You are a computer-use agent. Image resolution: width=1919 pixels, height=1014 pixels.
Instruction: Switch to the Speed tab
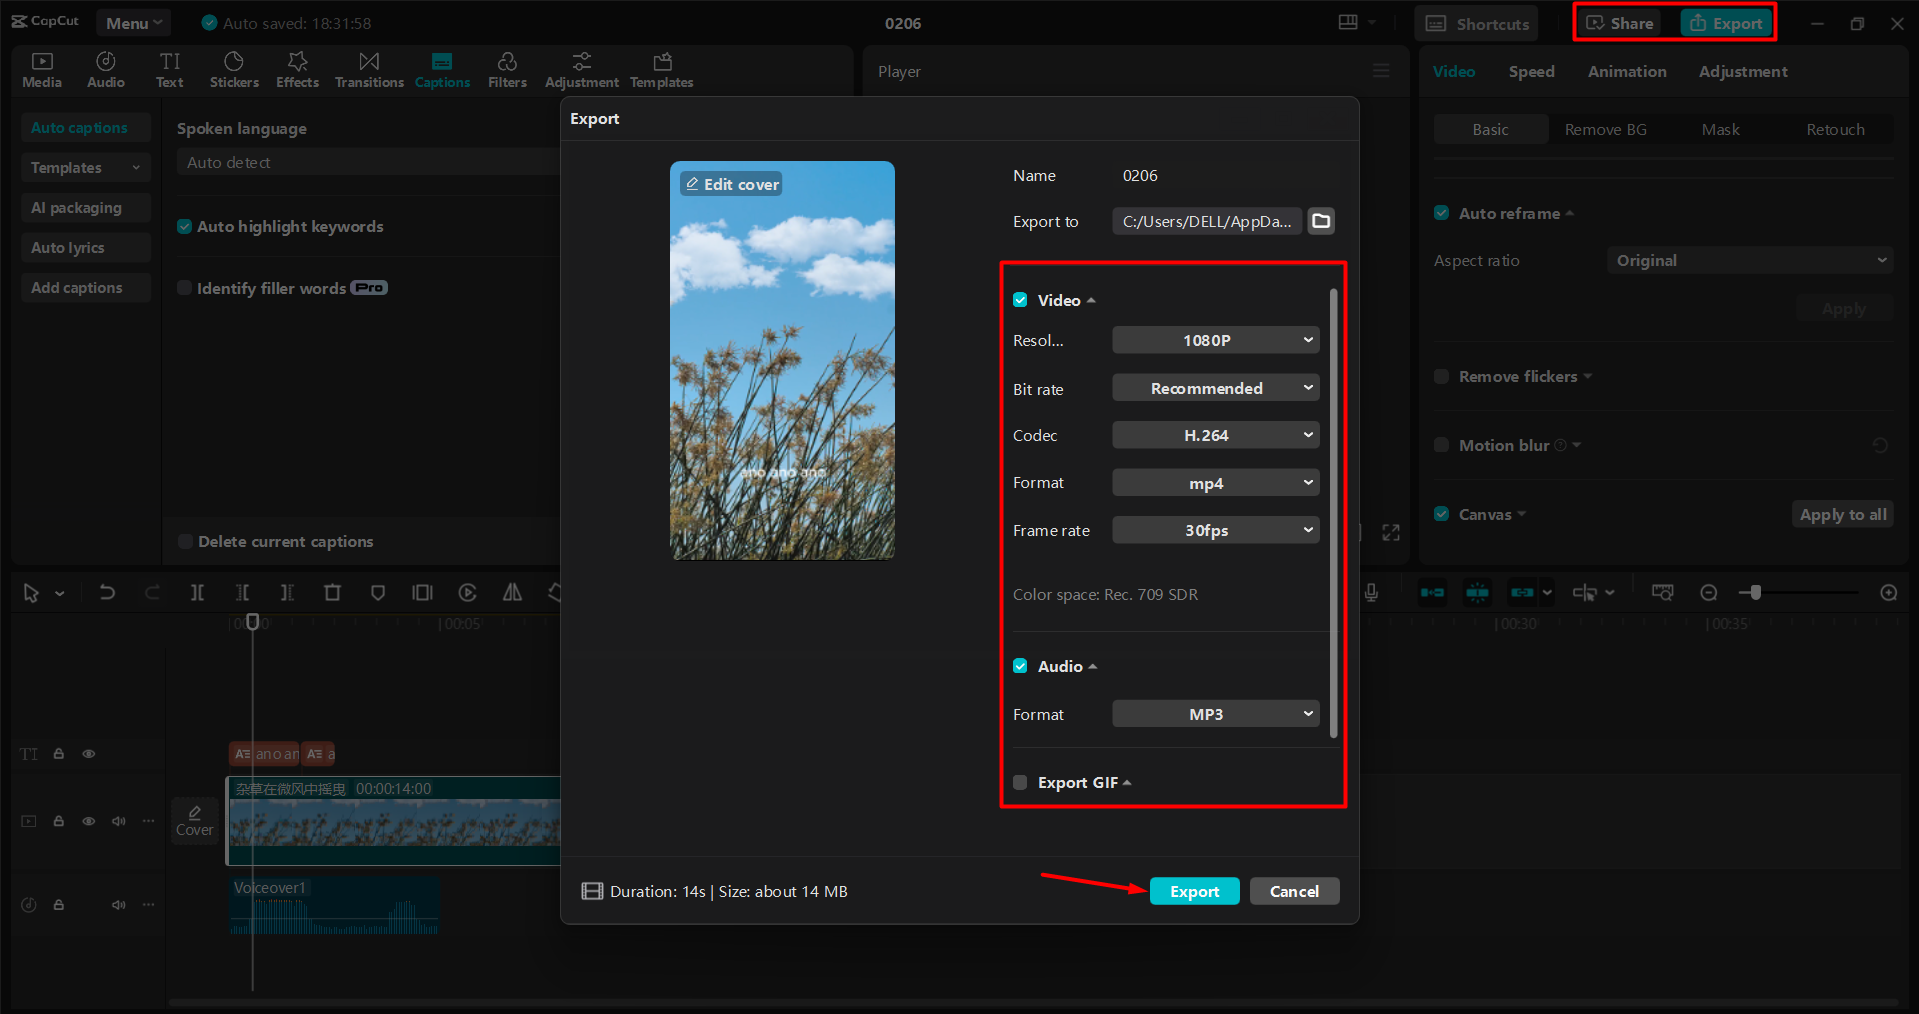(x=1530, y=71)
